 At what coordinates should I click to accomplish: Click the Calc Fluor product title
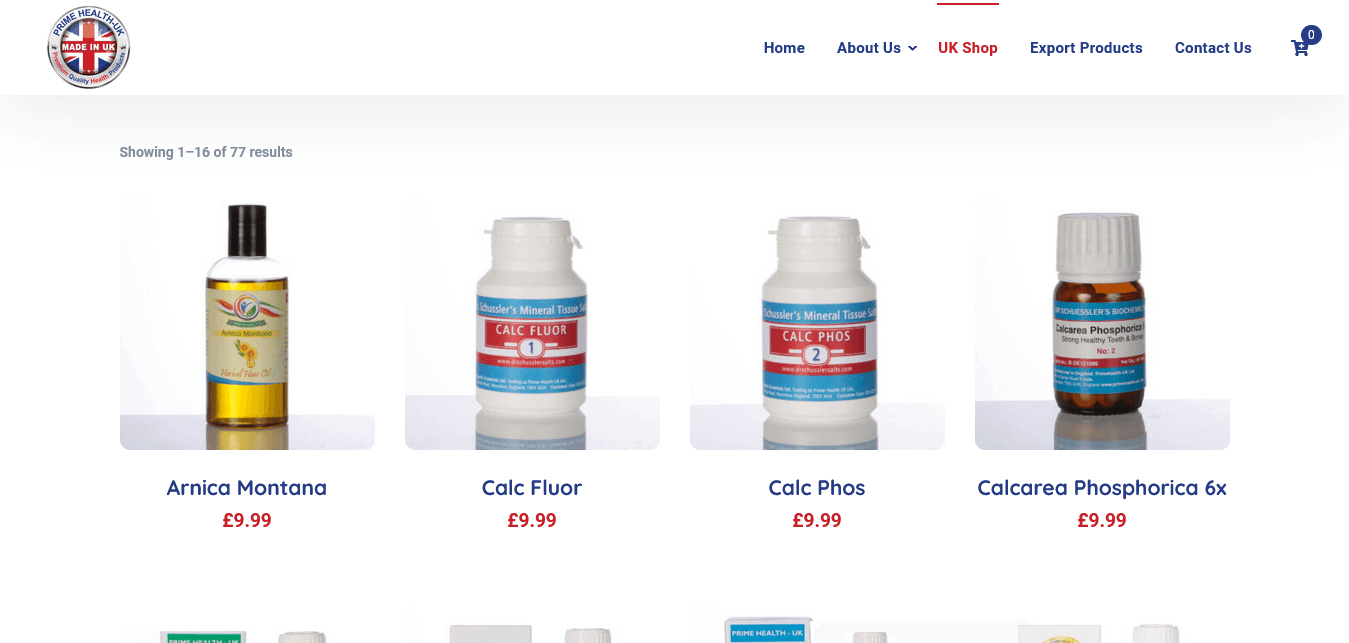pos(532,488)
